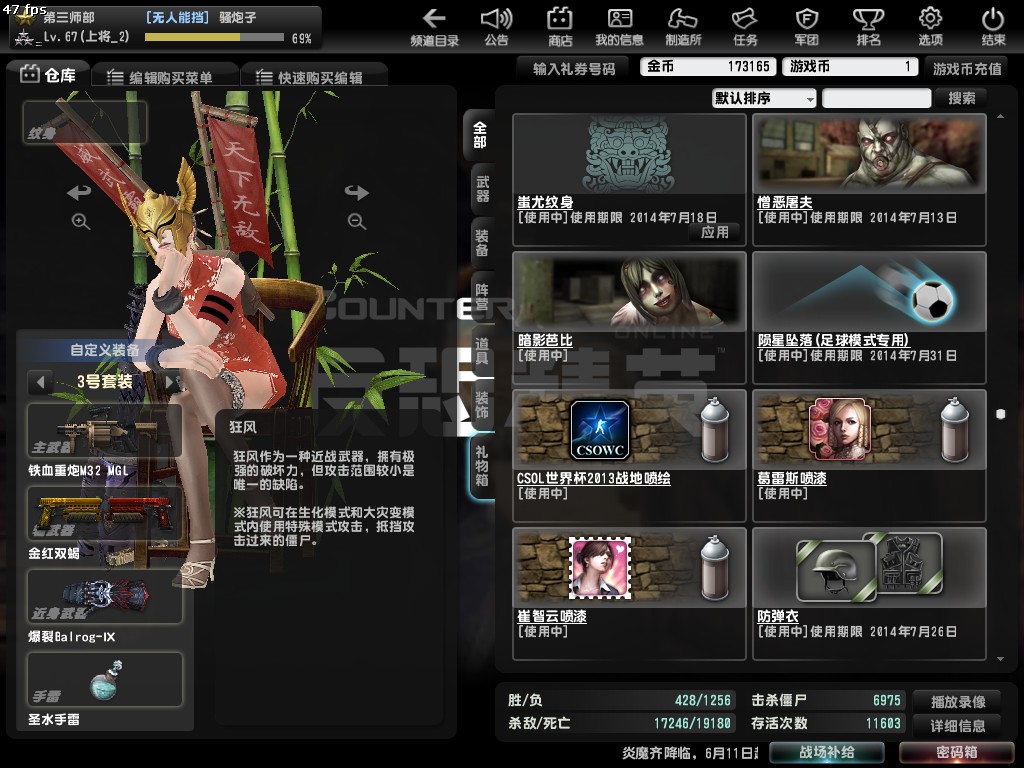The width and height of the screenshot is (1024, 768).
Task: Click the inventory search input field
Action: click(876, 99)
